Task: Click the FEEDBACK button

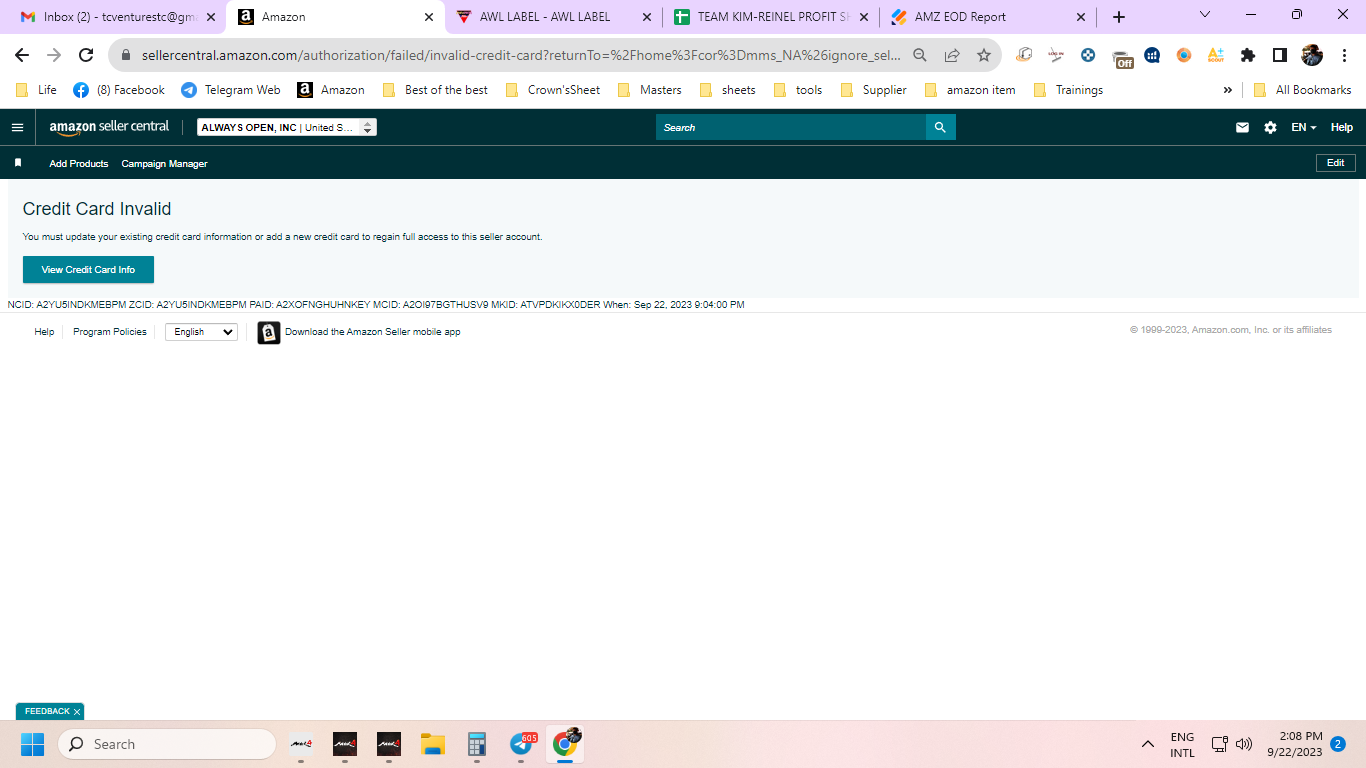Action: pyautogui.click(x=47, y=712)
